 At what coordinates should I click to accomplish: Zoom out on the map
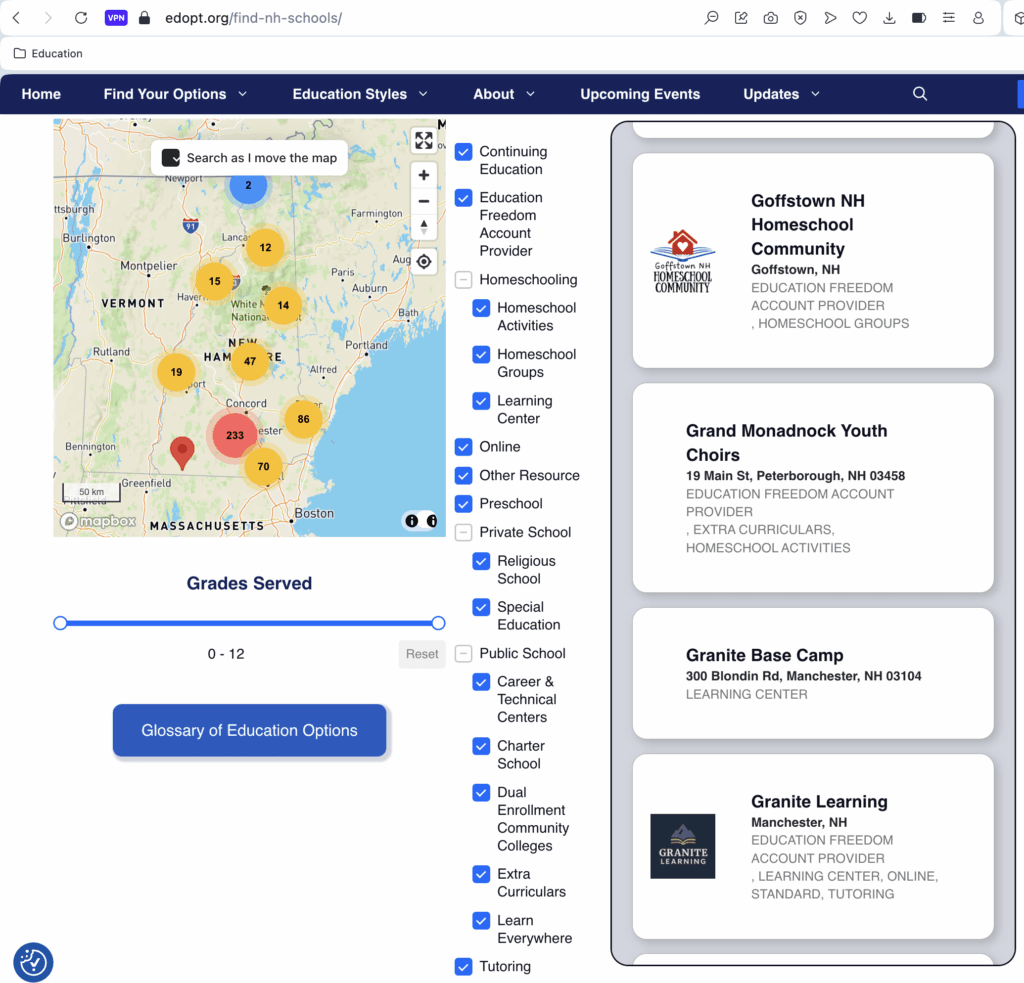click(x=424, y=201)
